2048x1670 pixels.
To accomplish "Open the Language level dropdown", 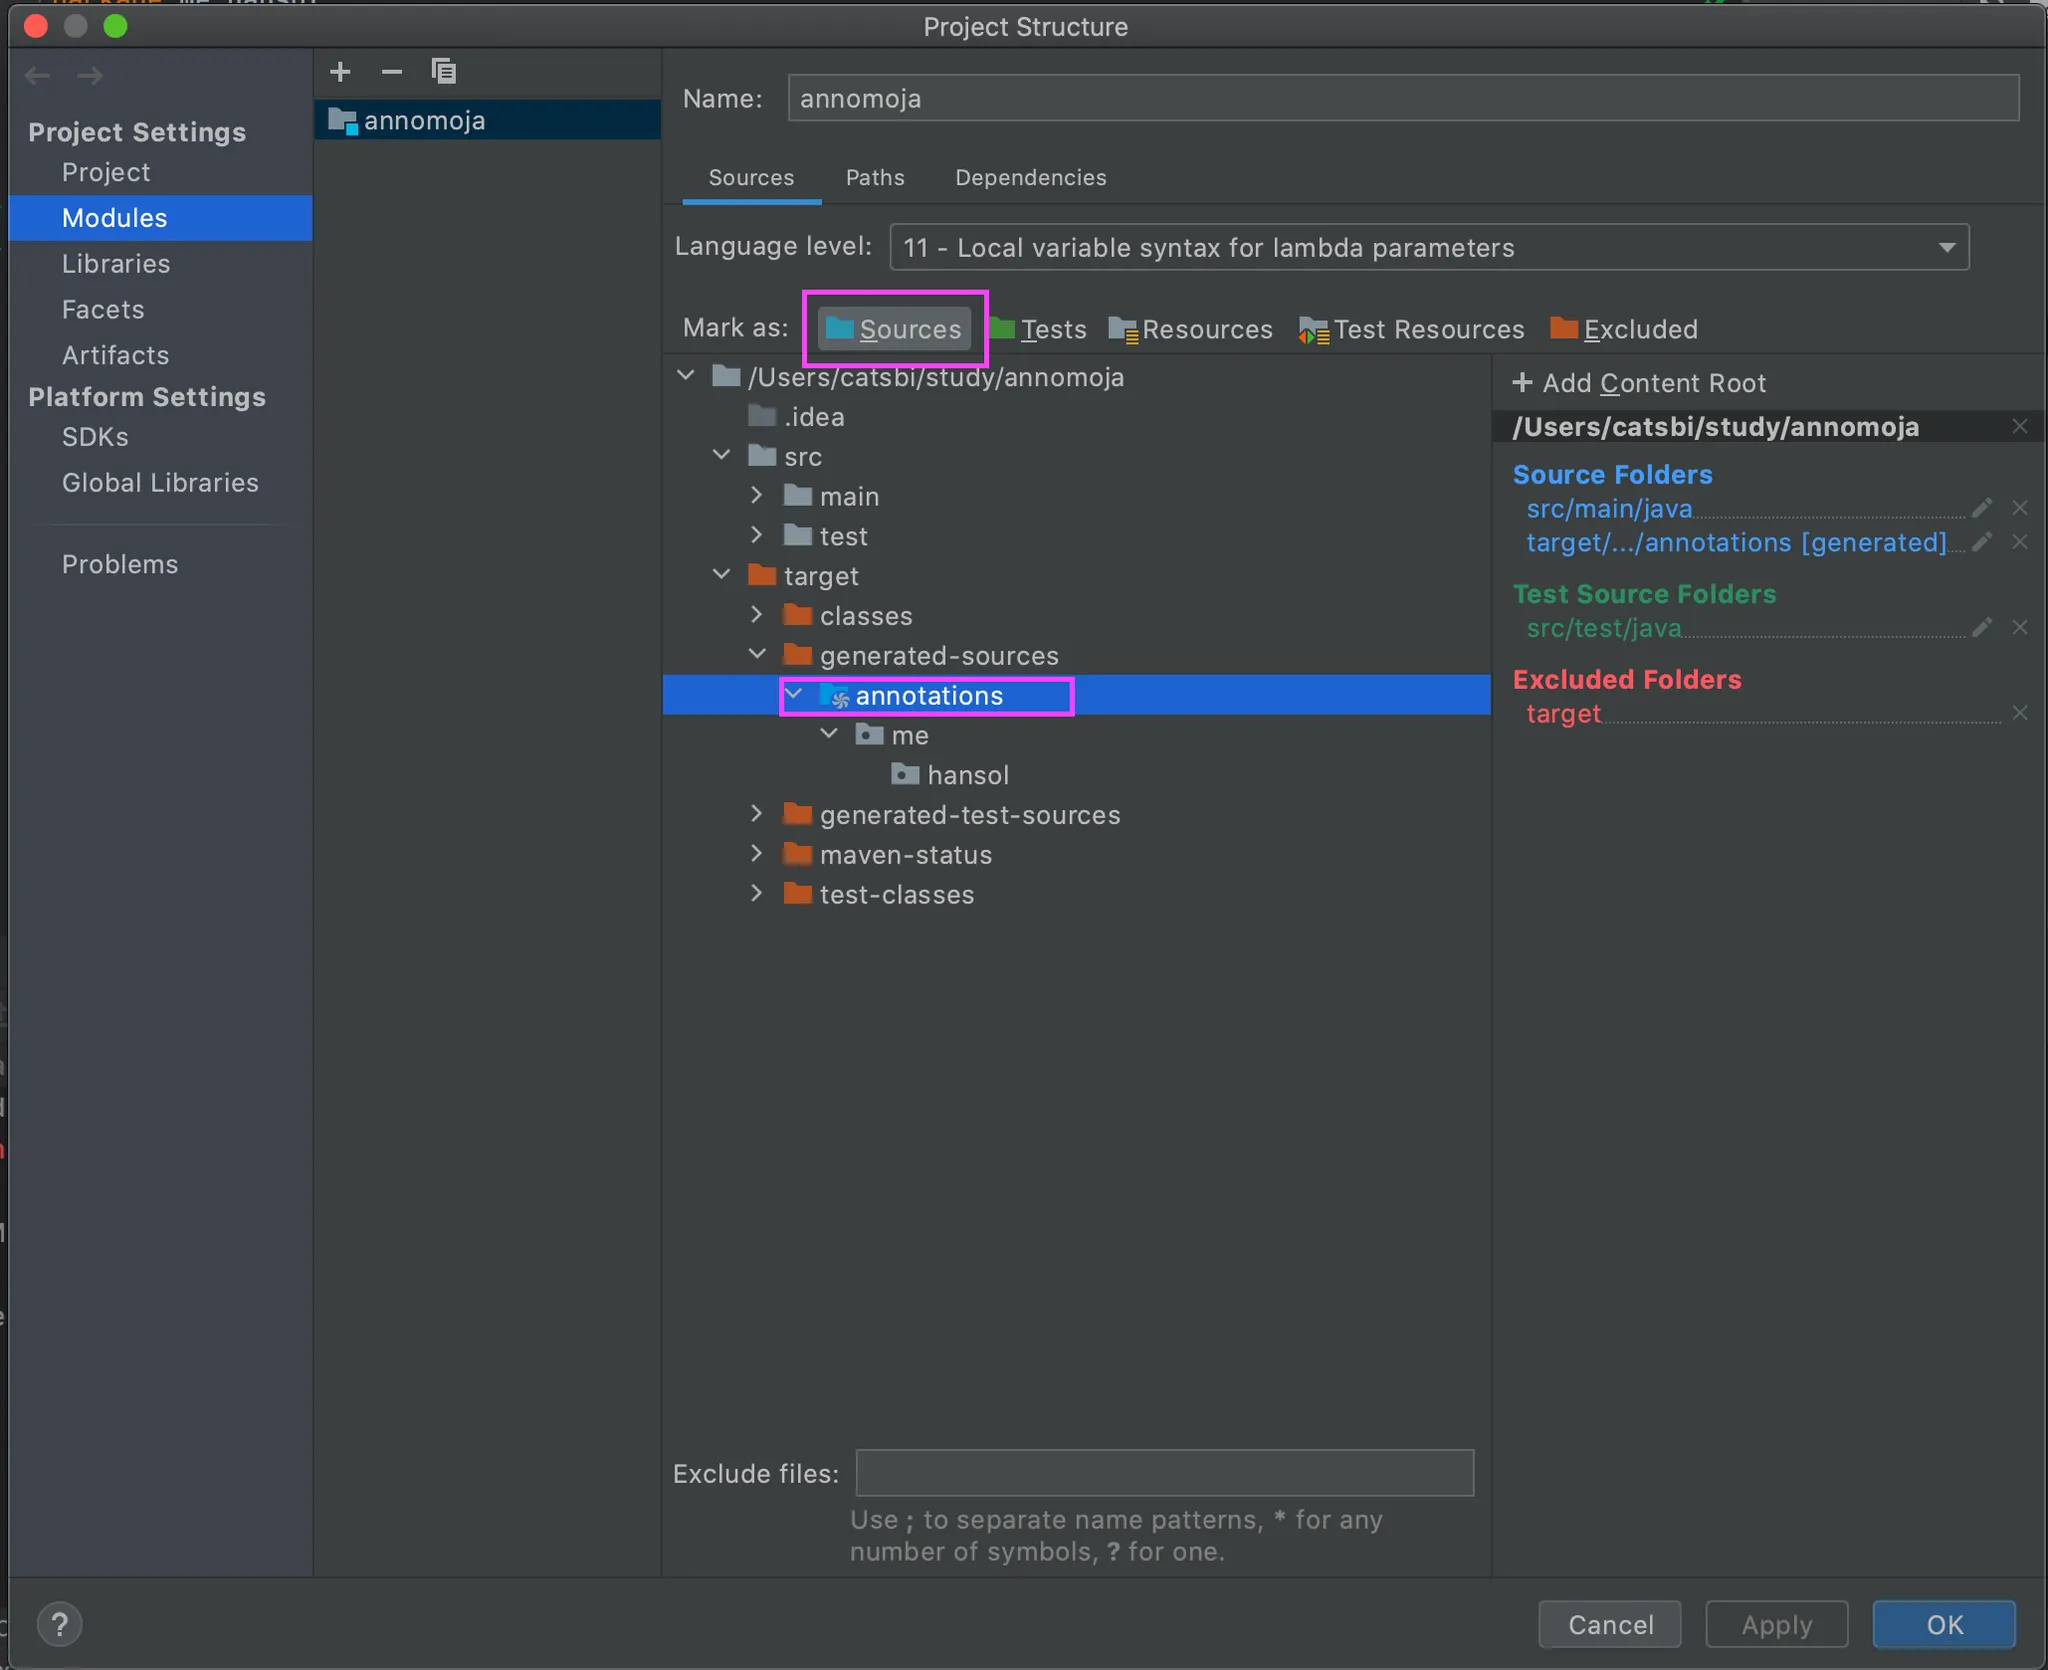I will coord(1428,247).
